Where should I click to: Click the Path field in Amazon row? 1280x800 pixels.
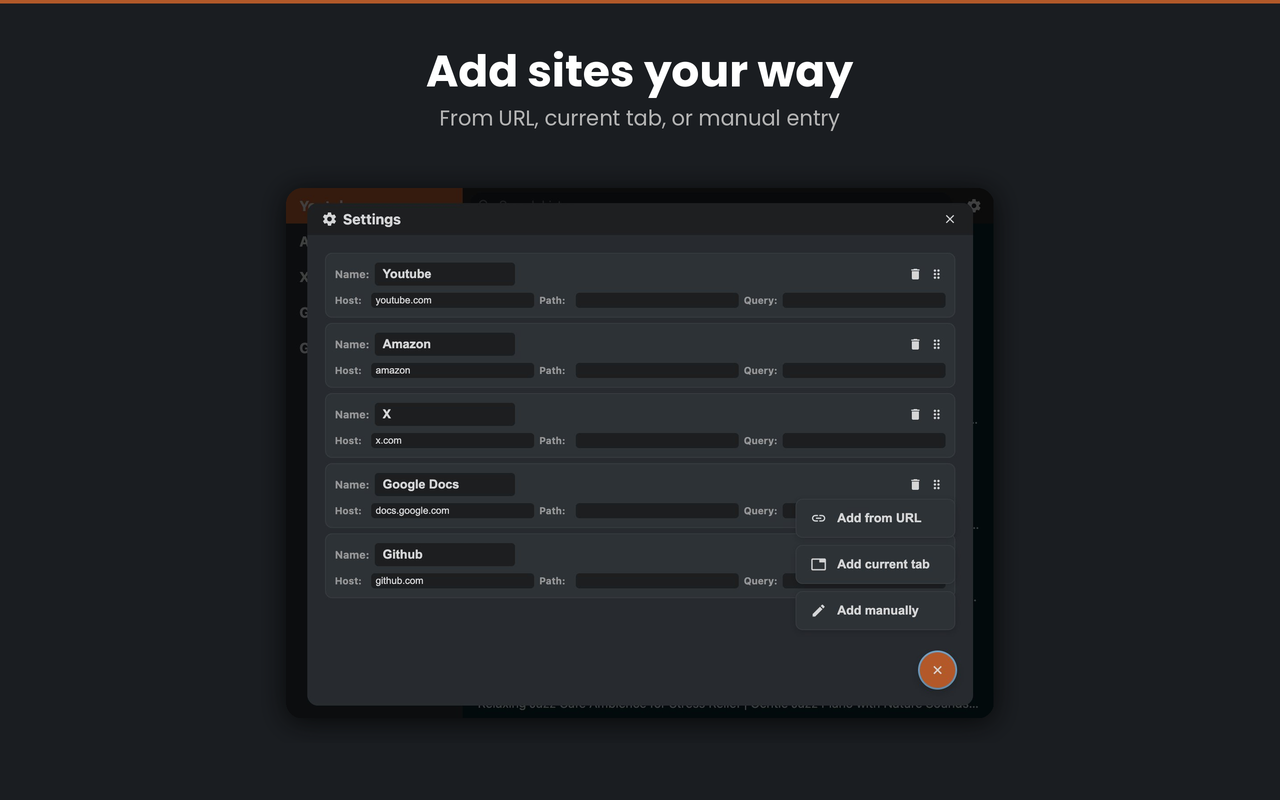pyautogui.click(x=657, y=370)
